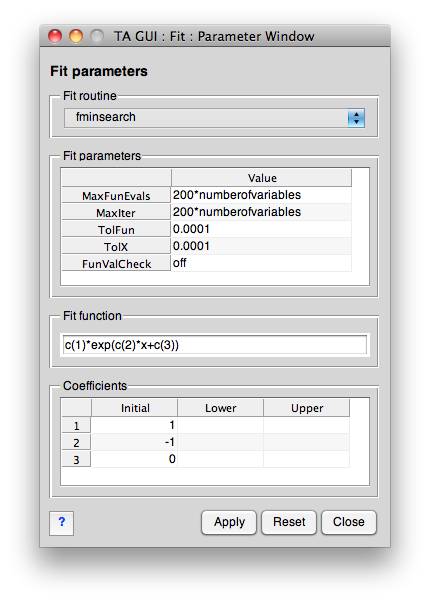Select Initial value cell for coefficient 1
The width and height of the screenshot is (430, 602).
(134, 425)
